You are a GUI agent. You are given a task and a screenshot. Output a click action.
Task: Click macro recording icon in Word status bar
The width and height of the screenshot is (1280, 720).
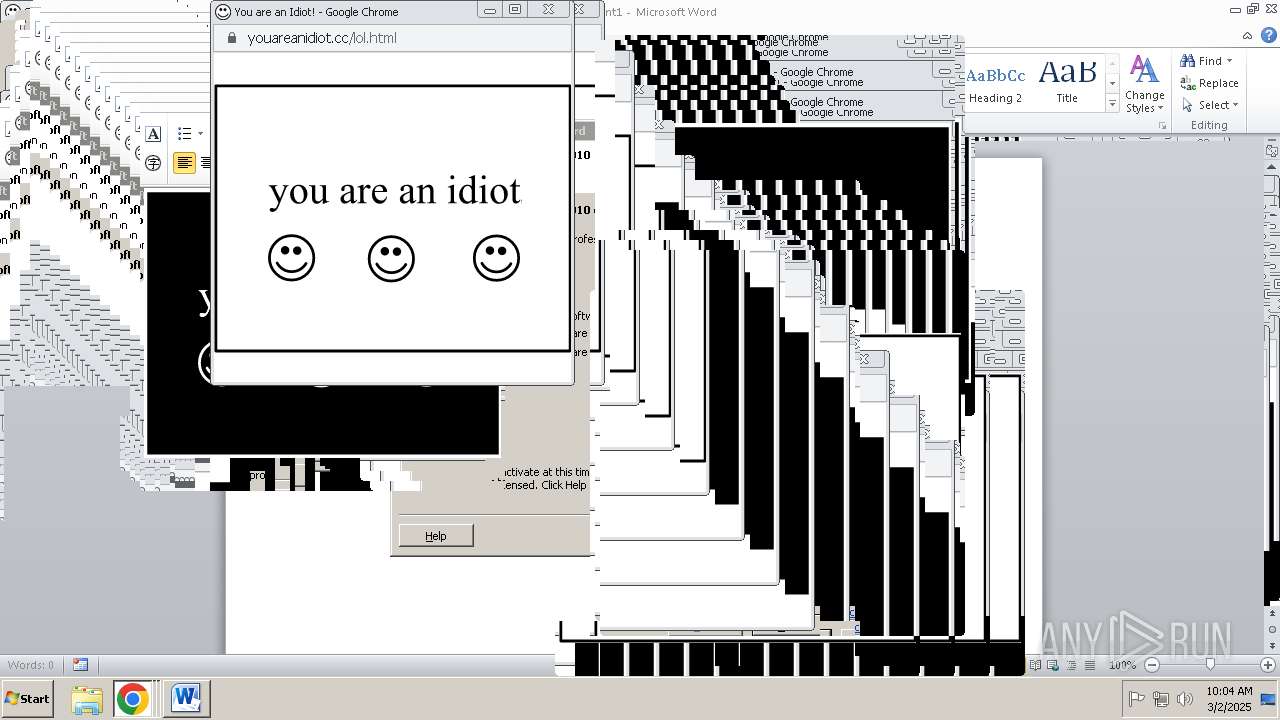(80, 665)
